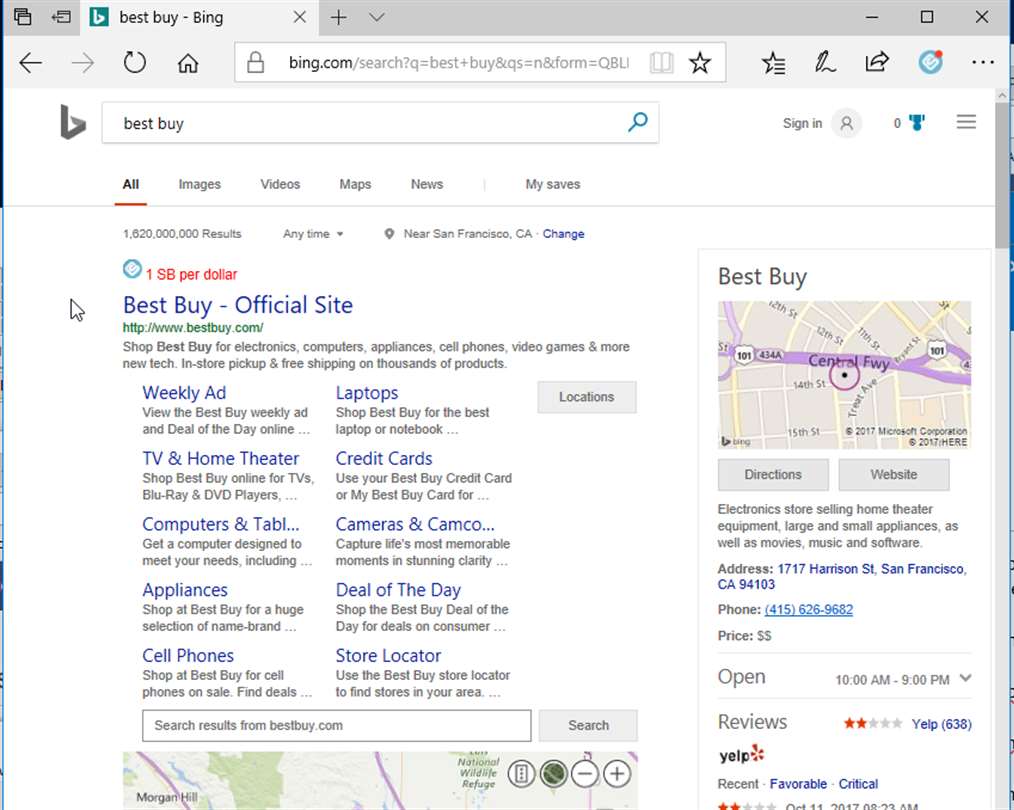Click the http://www.bestbuy.com/ green URL
1014x810 pixels.
coord(193,328)
